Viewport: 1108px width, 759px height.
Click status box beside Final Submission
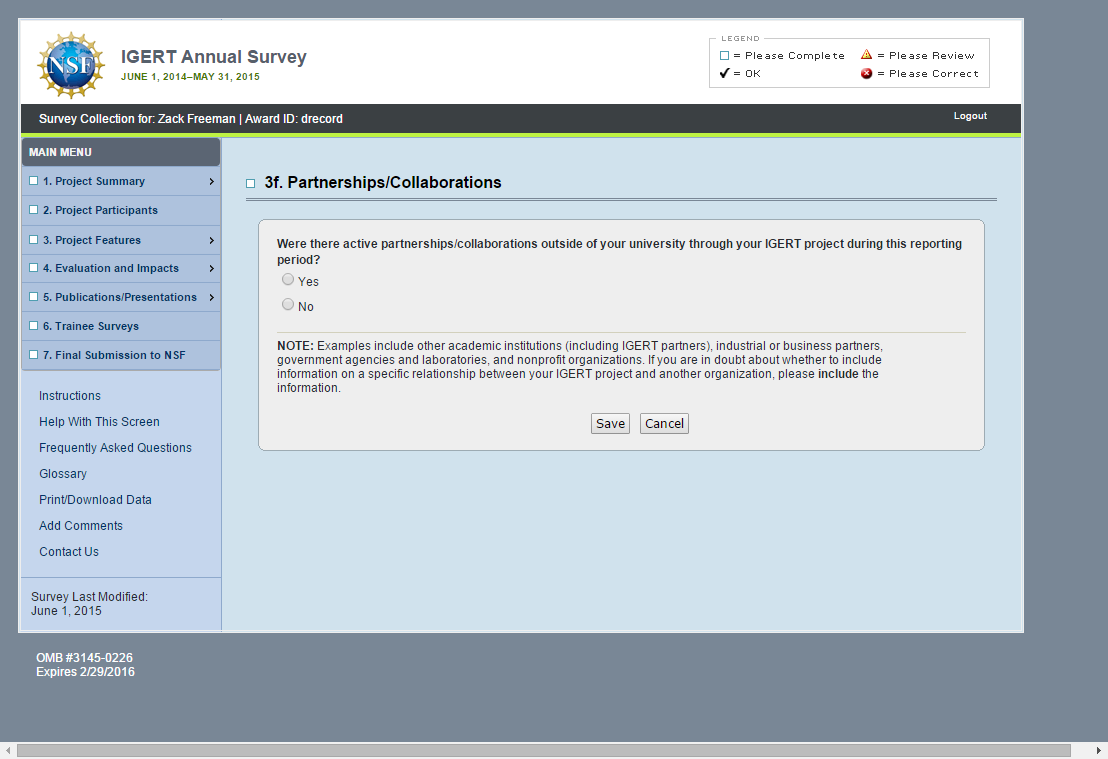tap(34, 355)
